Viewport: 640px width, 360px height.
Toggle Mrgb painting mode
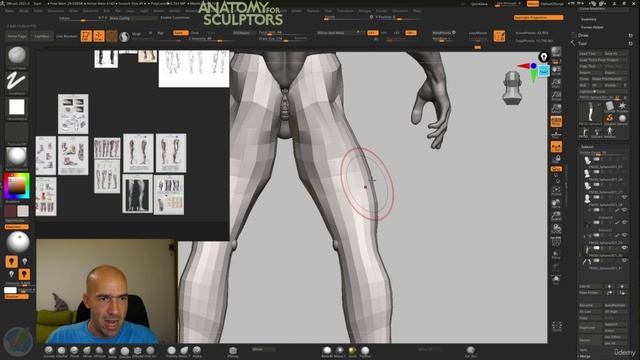coord(136,33)
